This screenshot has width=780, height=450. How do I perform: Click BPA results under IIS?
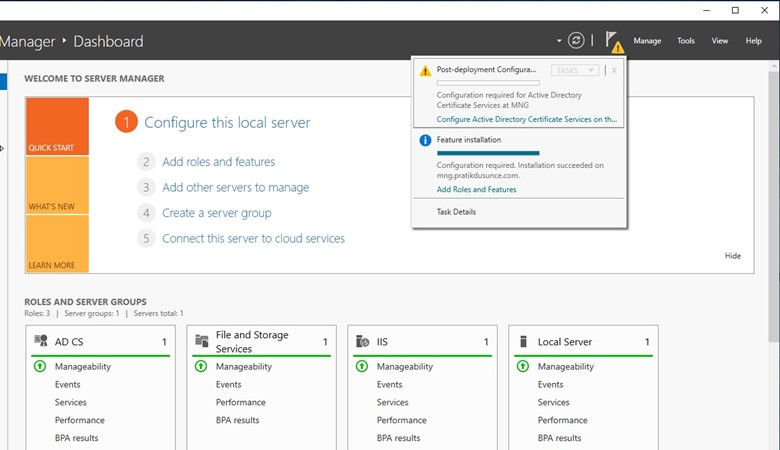tap(398, 438)
